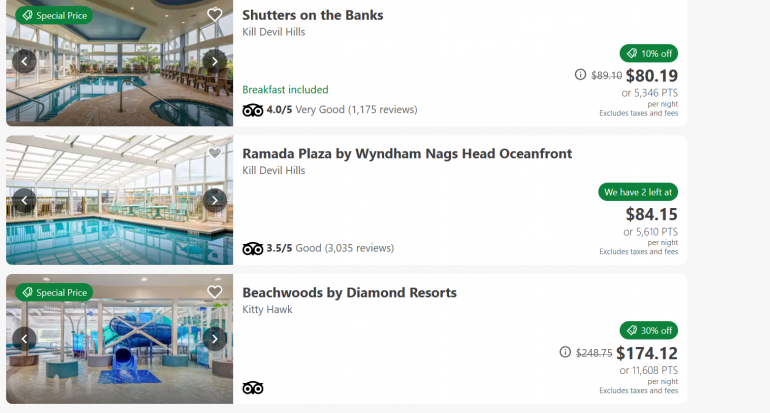This screenshot has height=413, width=770.
Task: Click Tripadvisor owl icon for Beachwoods
Action: (252, 388)
